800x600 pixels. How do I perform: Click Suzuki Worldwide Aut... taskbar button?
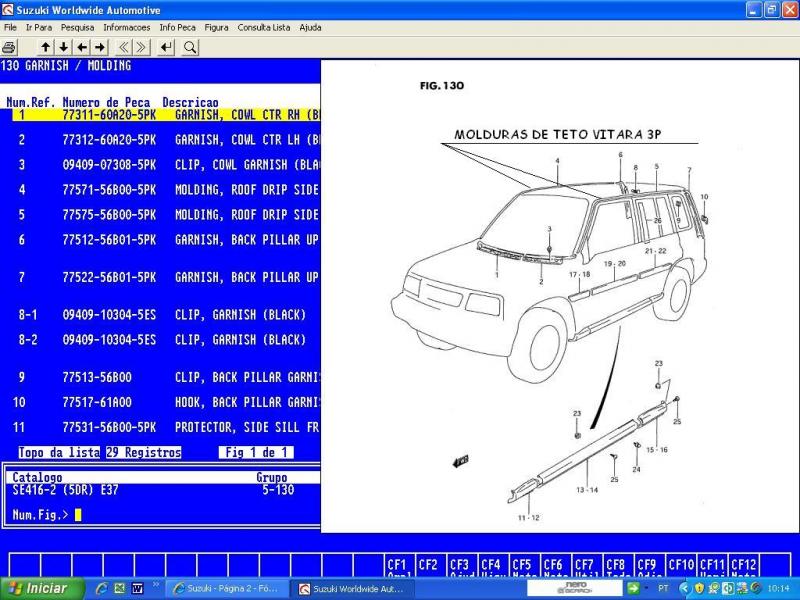[x=352, y=589]
